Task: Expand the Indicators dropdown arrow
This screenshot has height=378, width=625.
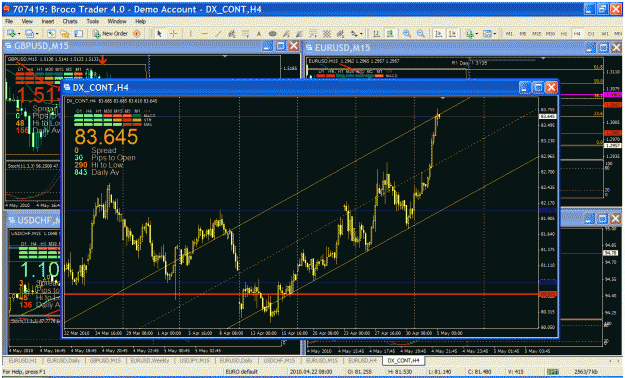Action: [x=477, y=34]
